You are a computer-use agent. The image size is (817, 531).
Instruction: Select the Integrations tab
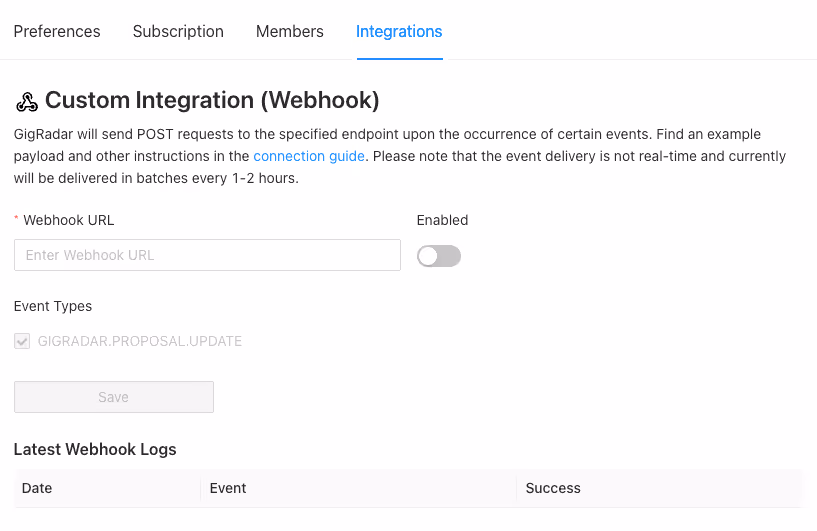tap(399, 31)
